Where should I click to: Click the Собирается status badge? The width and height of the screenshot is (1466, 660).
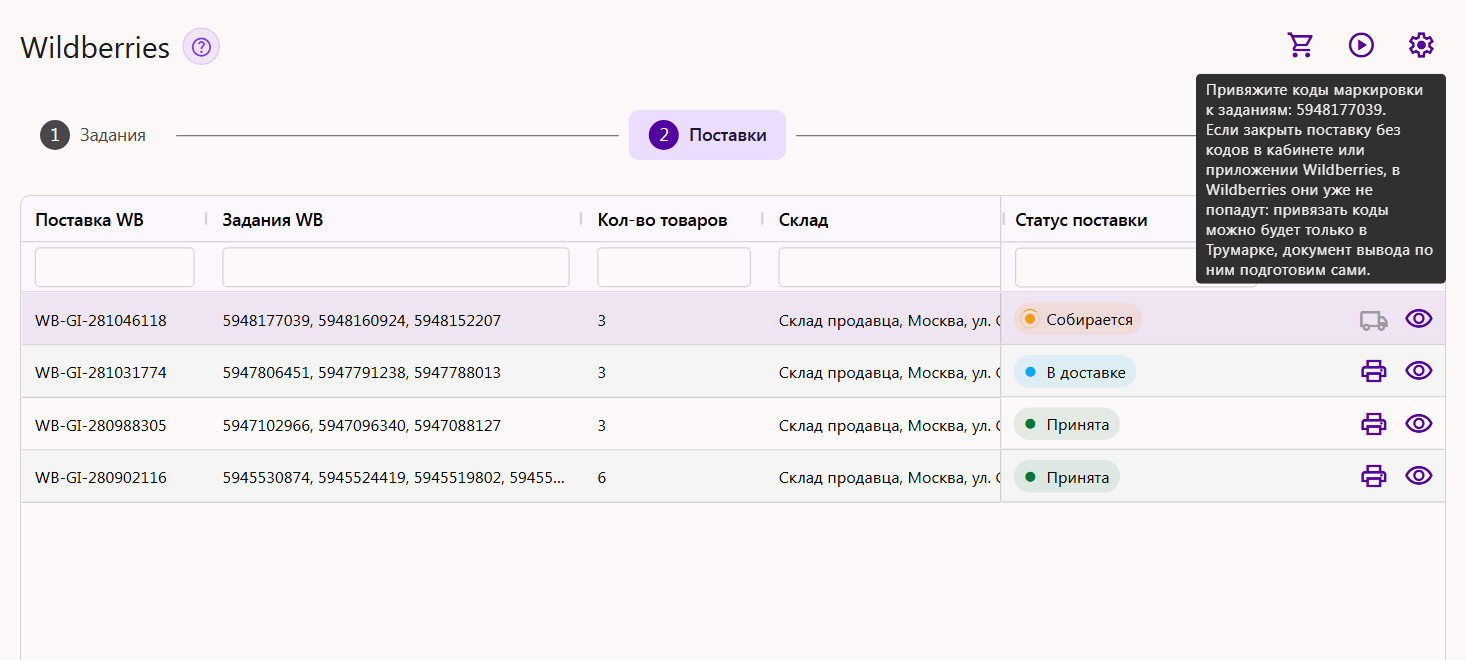click(1078, 319)
